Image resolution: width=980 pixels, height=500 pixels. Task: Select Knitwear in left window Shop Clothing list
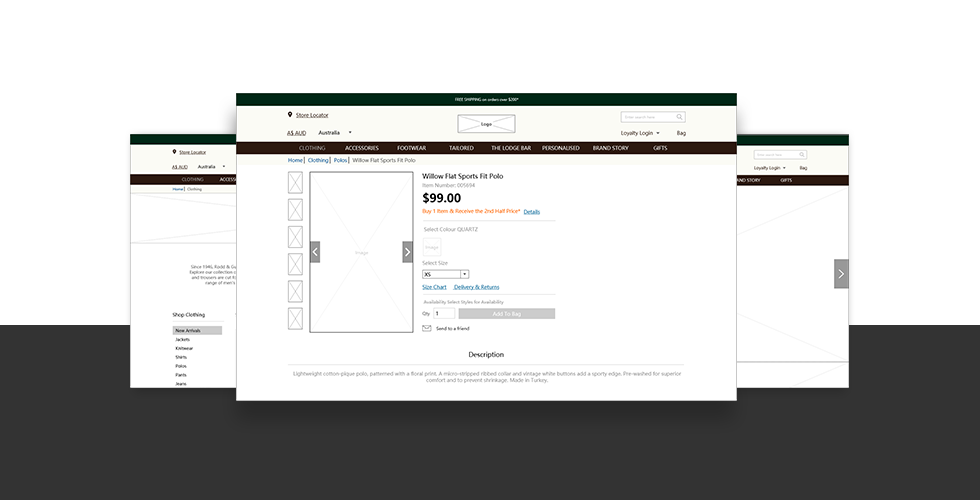(184, 348)
